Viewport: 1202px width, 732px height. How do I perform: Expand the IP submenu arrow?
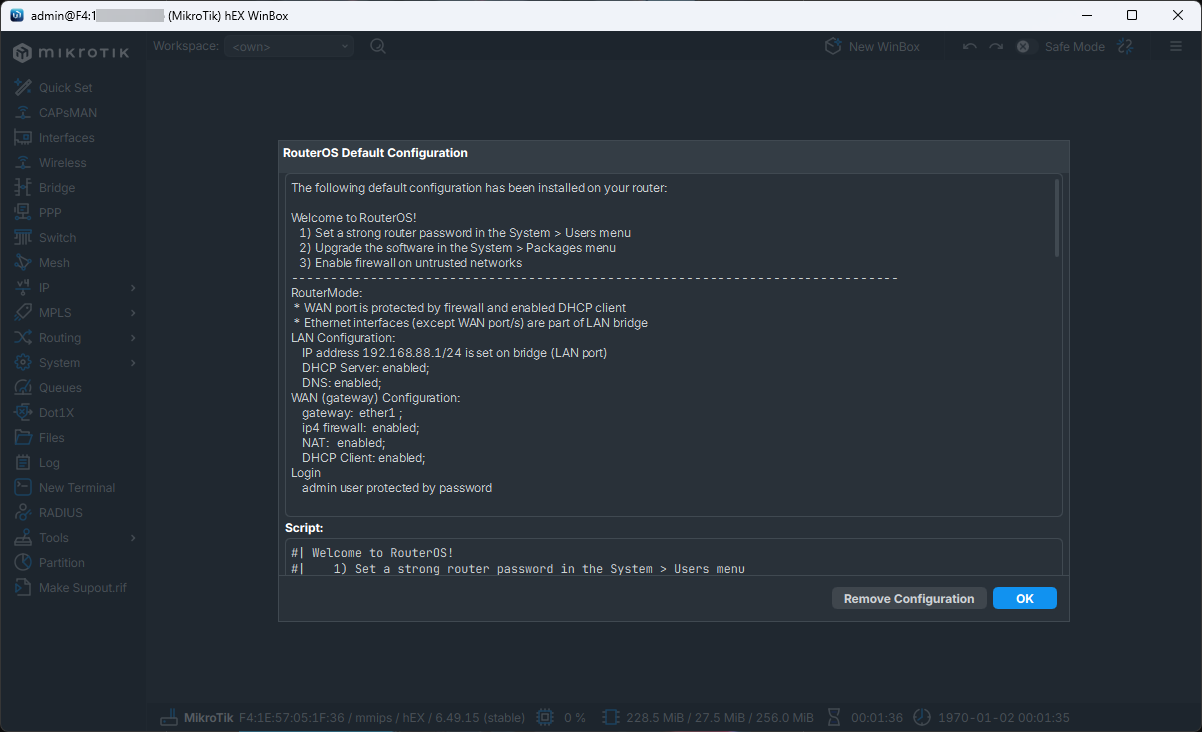point(133,288)
